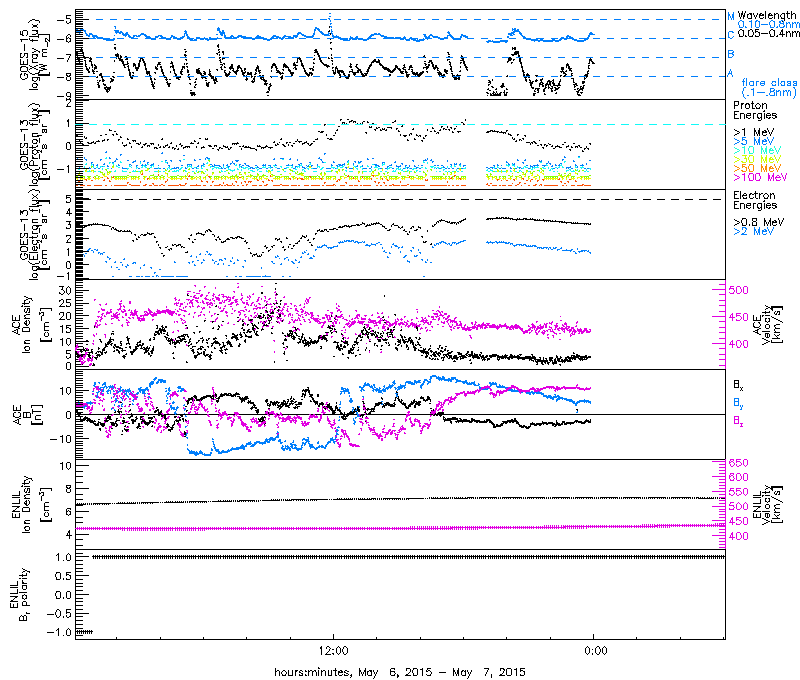Viewport: 800px width, 680px height.
Task: Click the 'A' flare class marker
Action: point(731,73)
